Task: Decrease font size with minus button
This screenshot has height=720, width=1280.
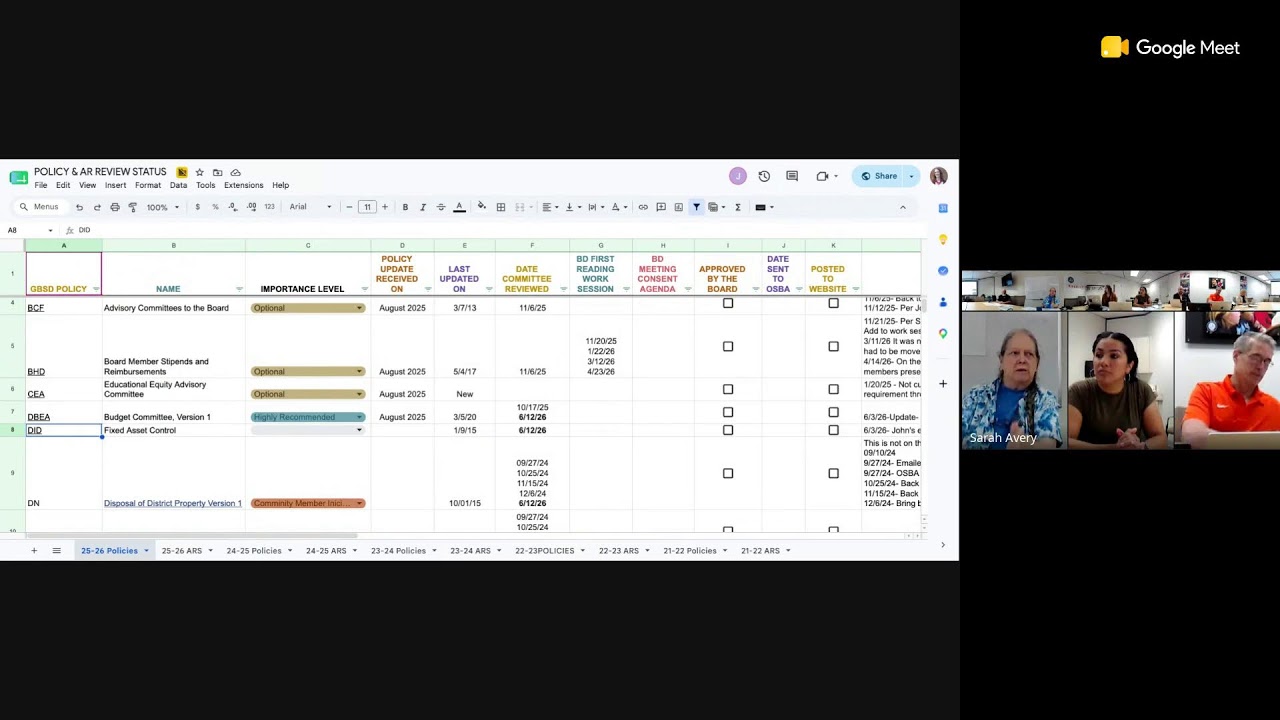Action: click(349, 207)
